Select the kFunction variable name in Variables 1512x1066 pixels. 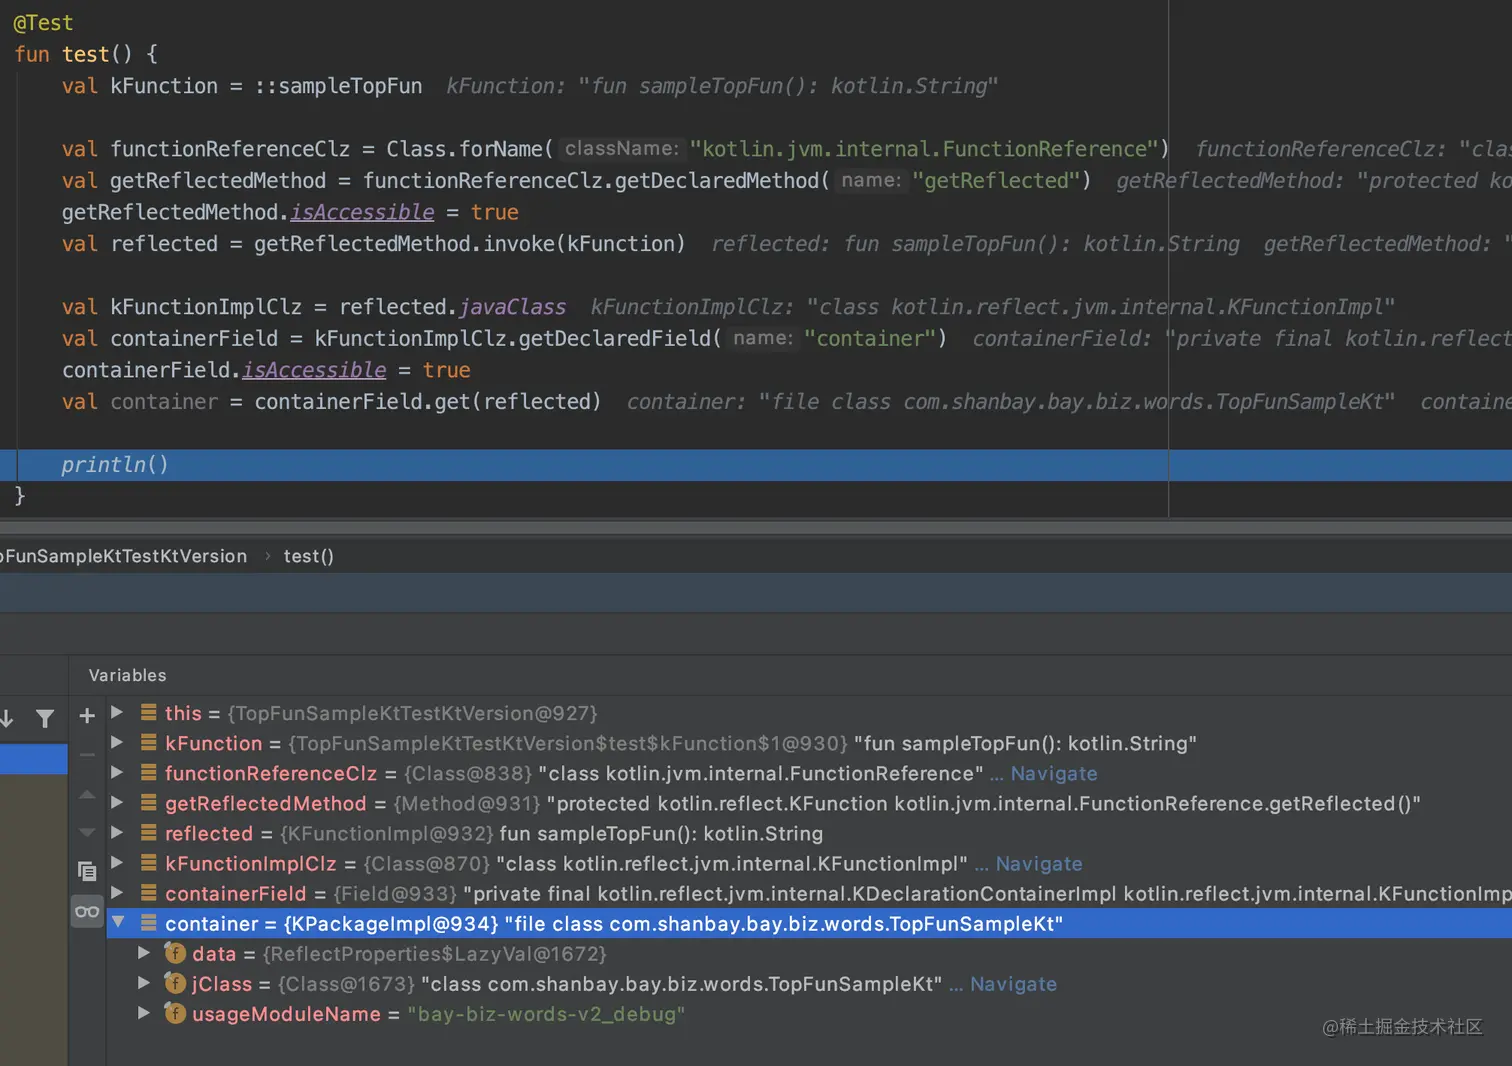click(213, 743)
